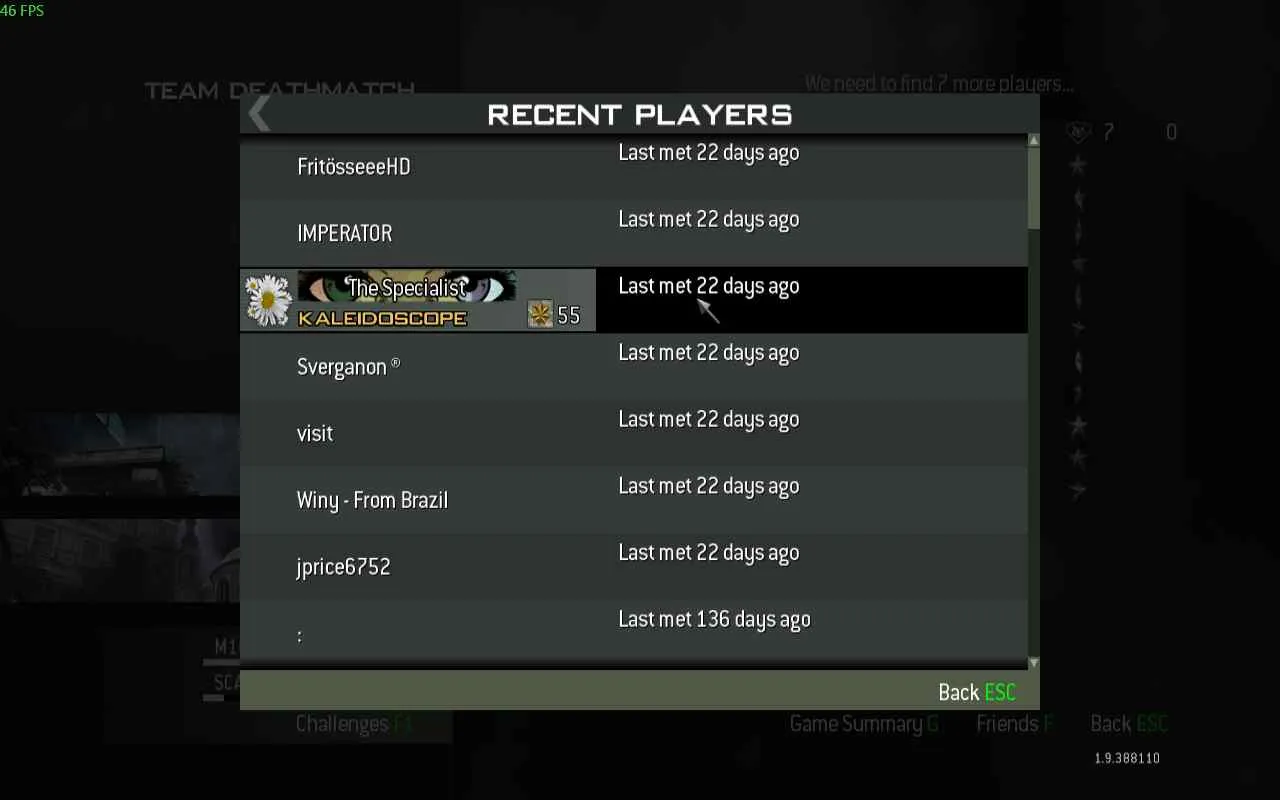Image resolution: width=1280 pixels, height=800 pixels.
Task: Select Winy - From Brazil
Action: coord(633,500)
